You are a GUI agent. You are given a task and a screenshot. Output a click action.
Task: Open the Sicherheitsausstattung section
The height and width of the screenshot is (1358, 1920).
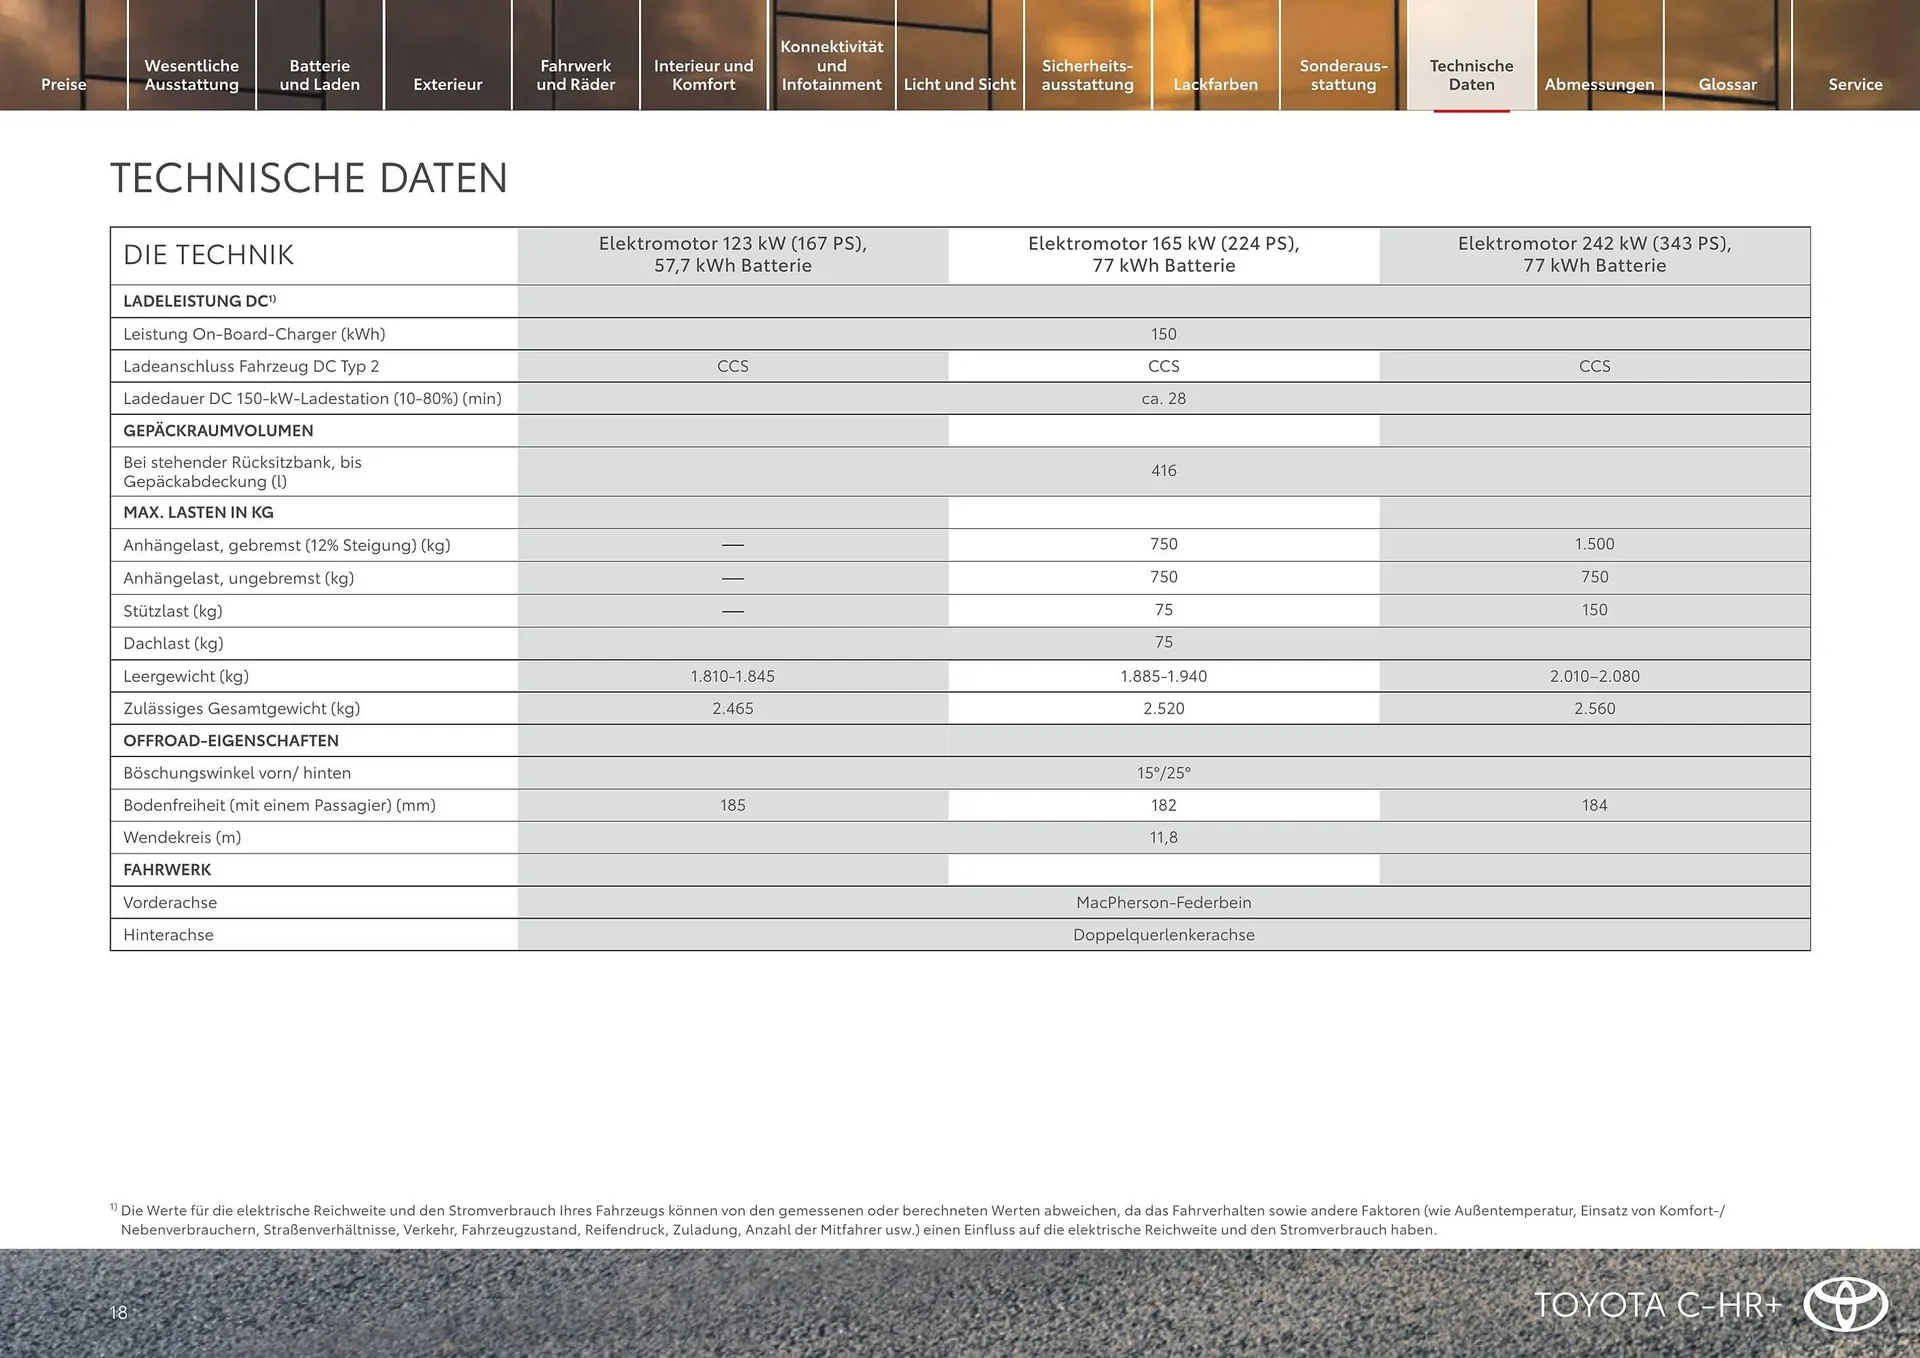[1087, 75]
